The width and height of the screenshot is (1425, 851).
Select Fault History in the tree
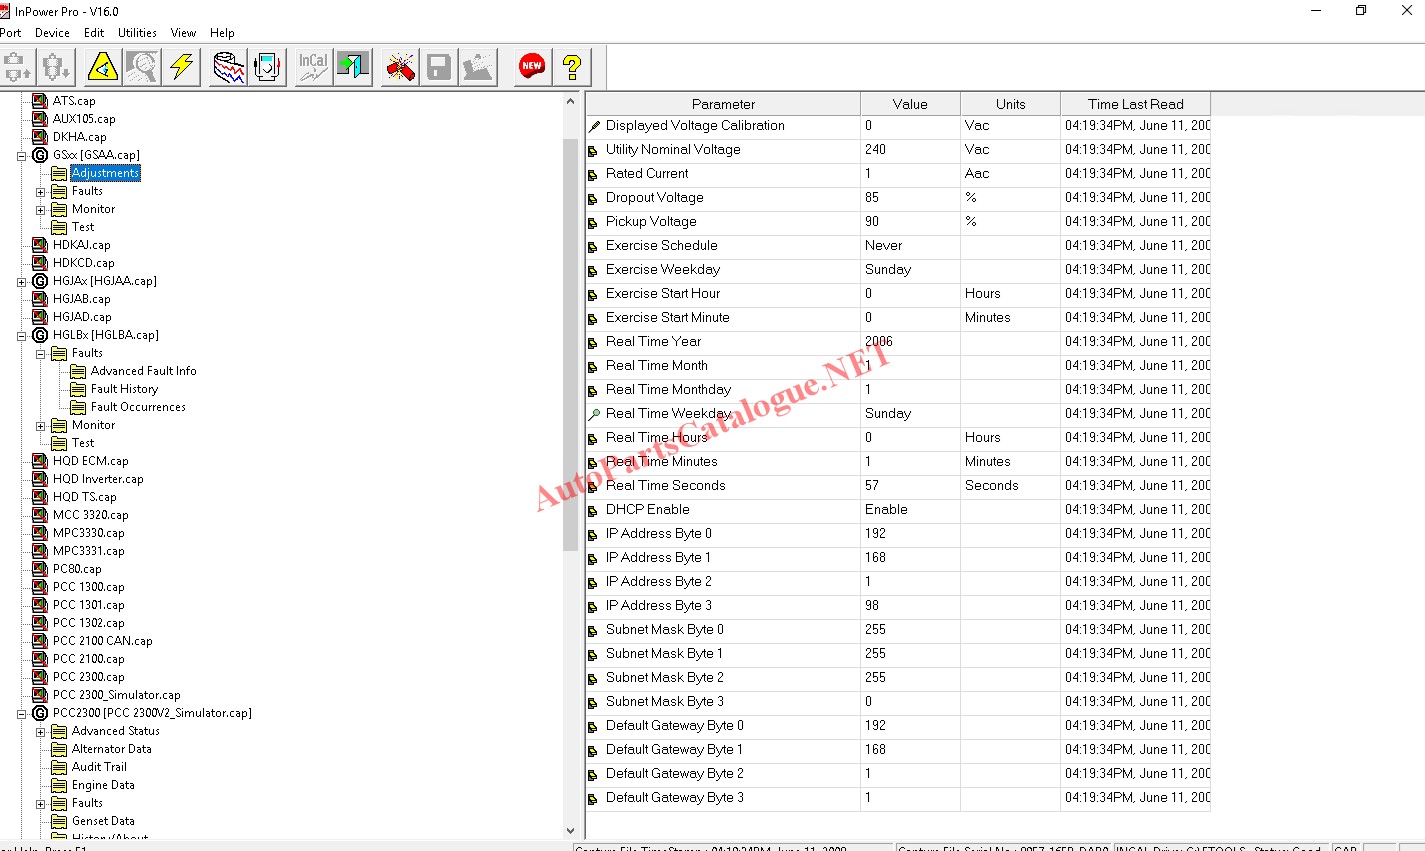124,389
